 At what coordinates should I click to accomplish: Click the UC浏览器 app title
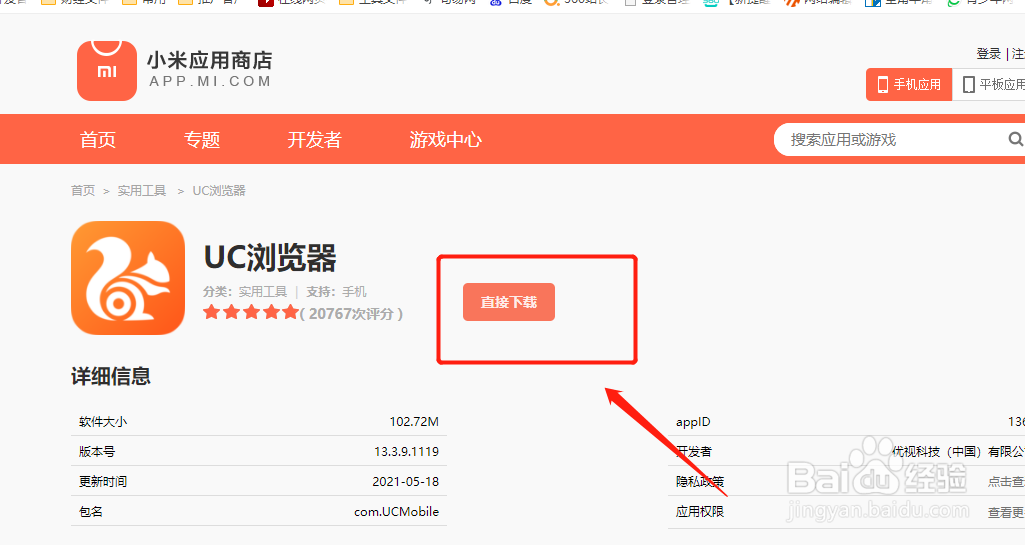270,257
